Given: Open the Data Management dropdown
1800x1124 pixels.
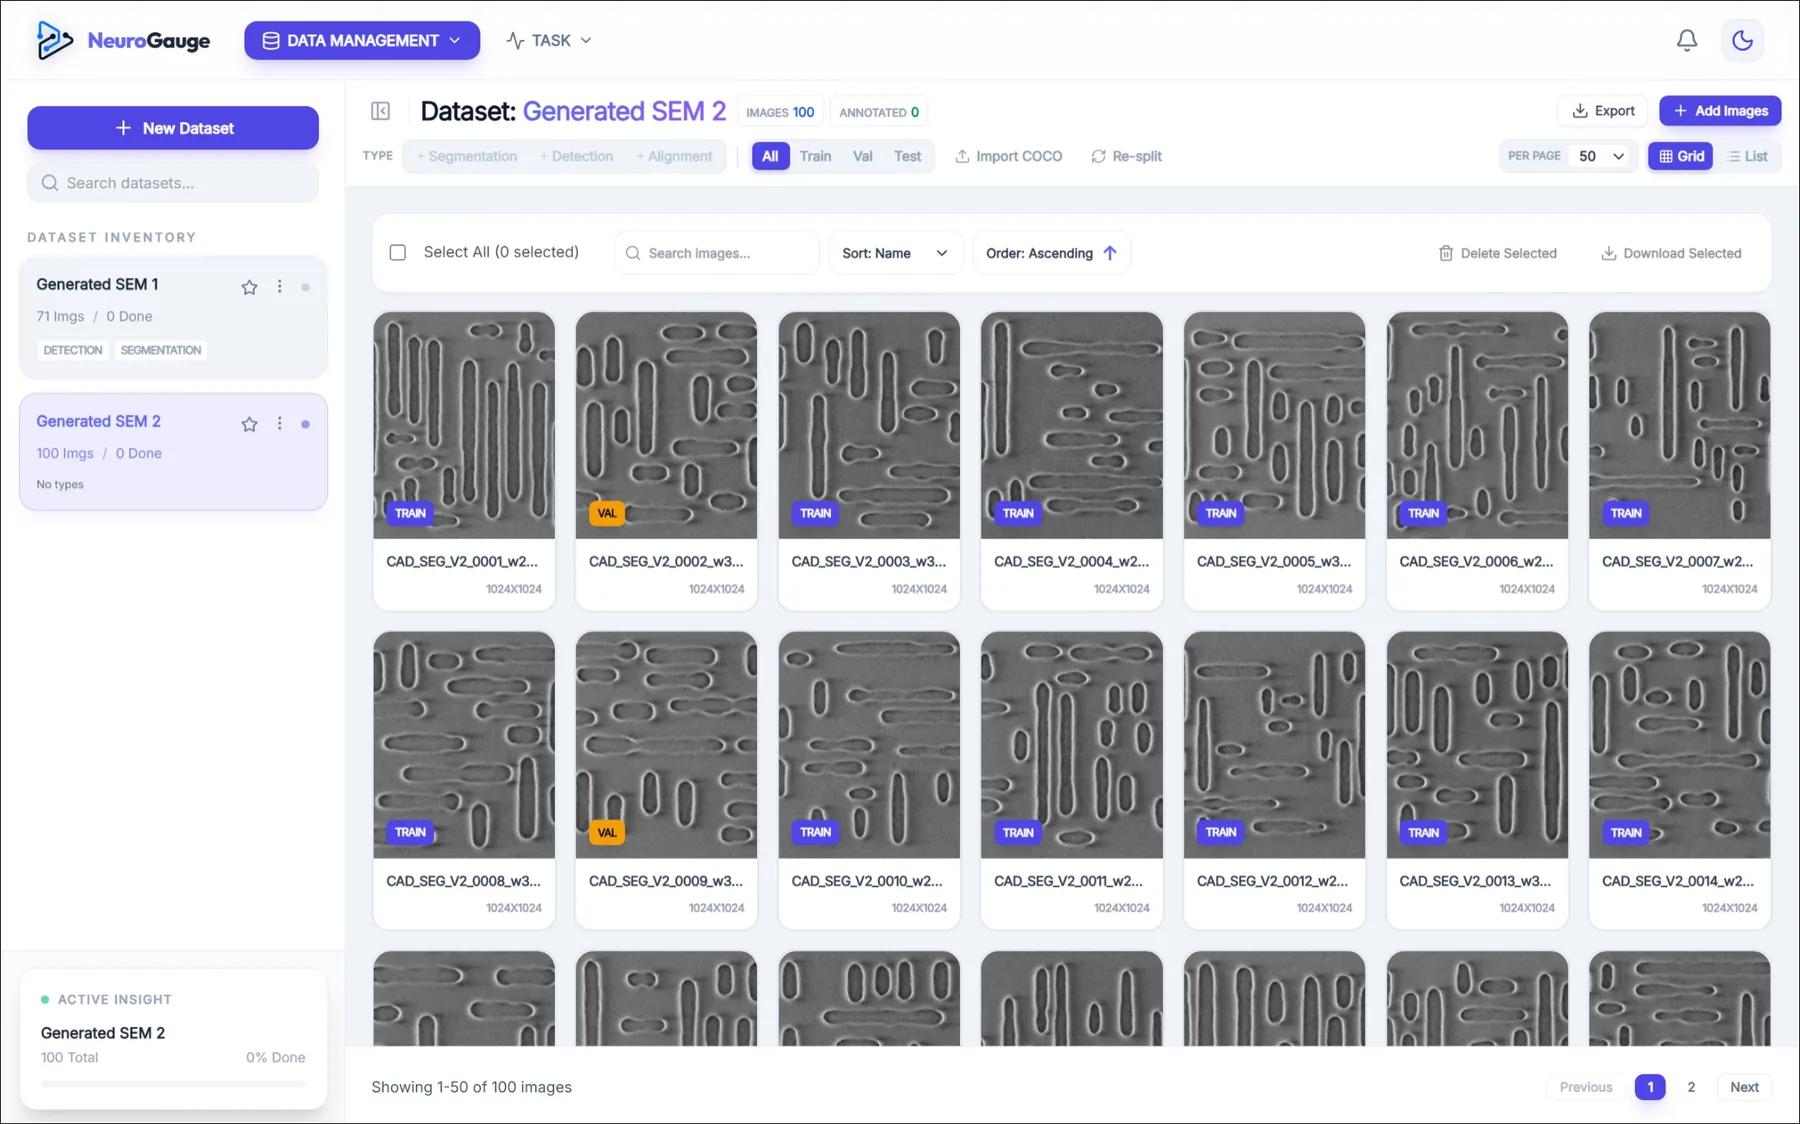Looking at the screenshot, I should point(362,41).
